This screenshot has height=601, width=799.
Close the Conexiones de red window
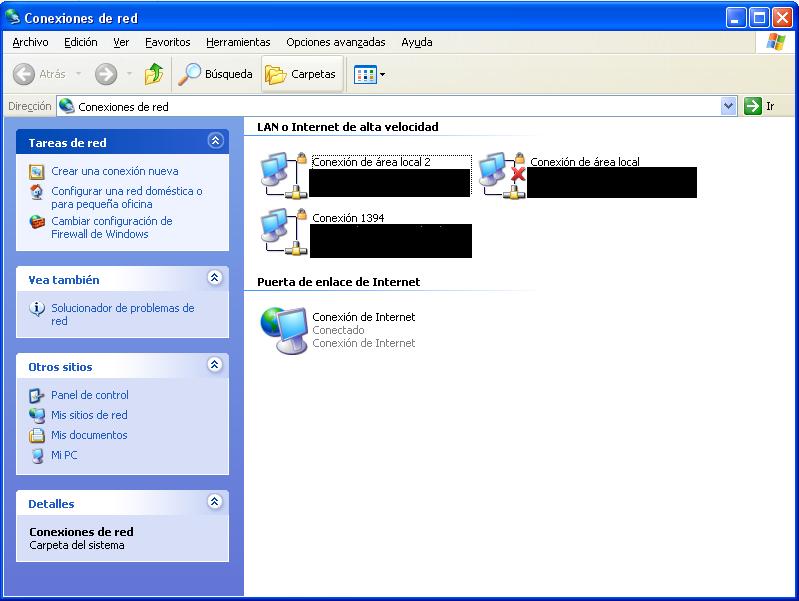click(782, 18)
